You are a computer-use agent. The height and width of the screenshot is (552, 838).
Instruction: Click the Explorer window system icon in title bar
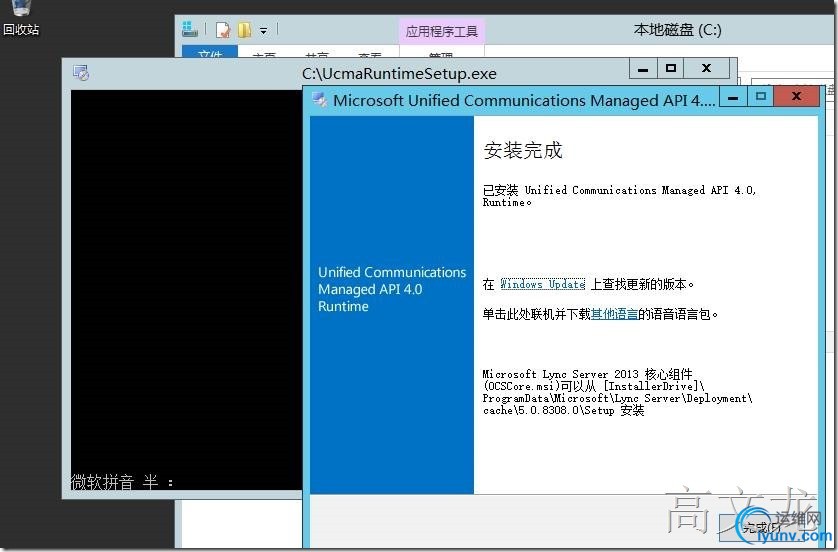pyautogui.click(x=190, y=29)
